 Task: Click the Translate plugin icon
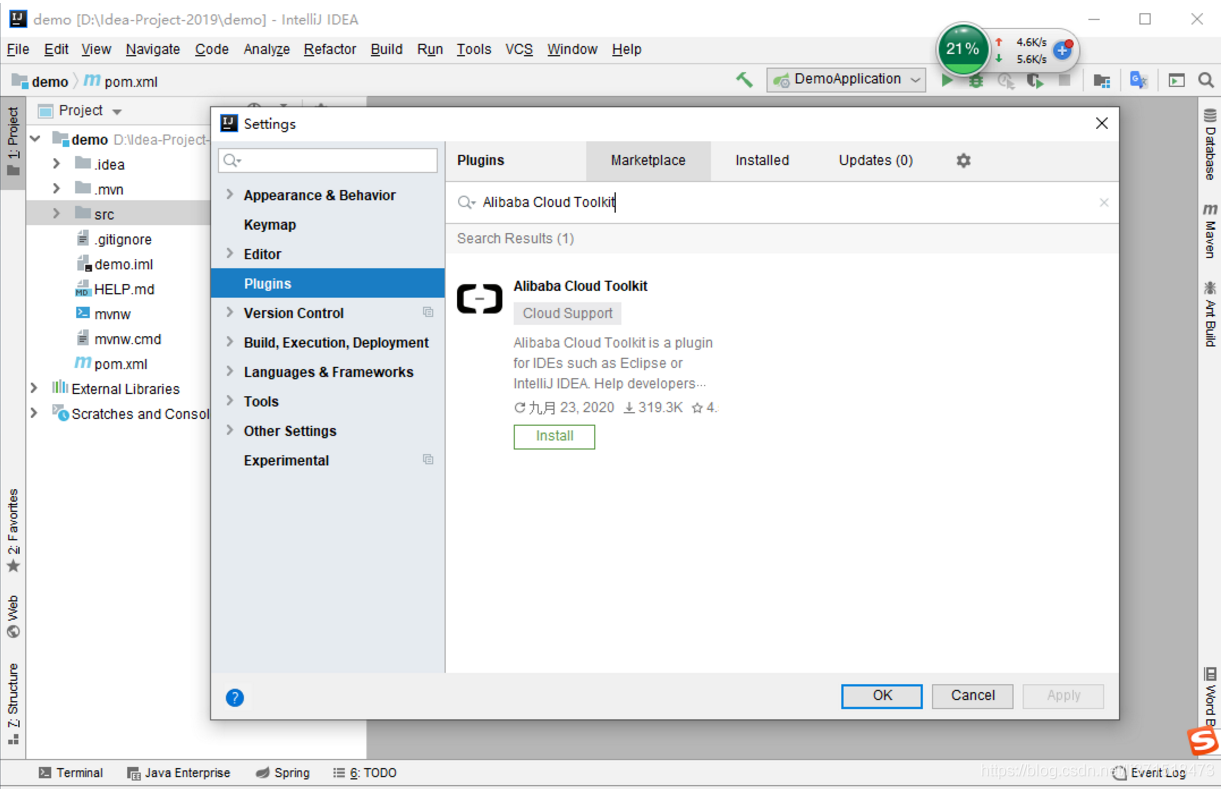(x=1138, y=80)
